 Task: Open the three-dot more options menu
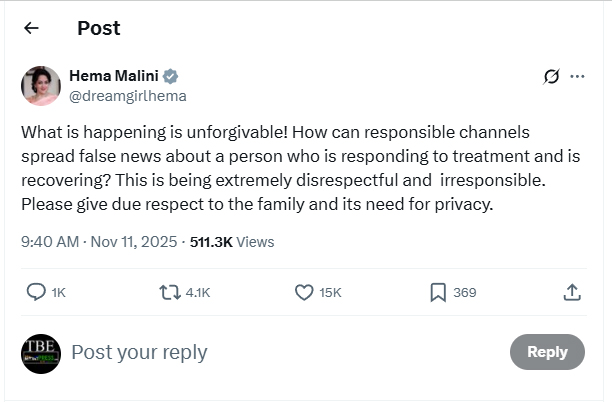577,77
